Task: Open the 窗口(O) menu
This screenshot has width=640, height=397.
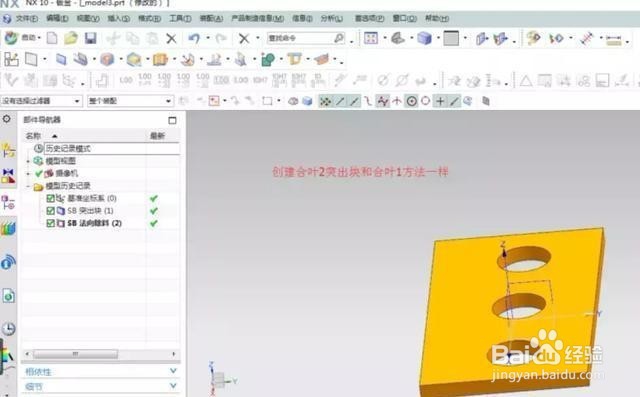Action: point(404,18)
